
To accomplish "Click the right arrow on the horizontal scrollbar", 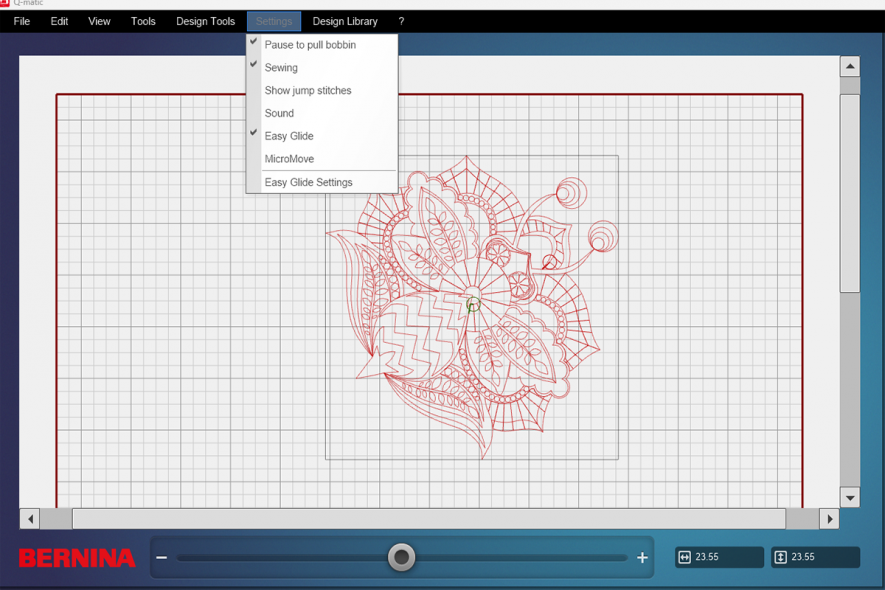I will (x=830, y=519).
